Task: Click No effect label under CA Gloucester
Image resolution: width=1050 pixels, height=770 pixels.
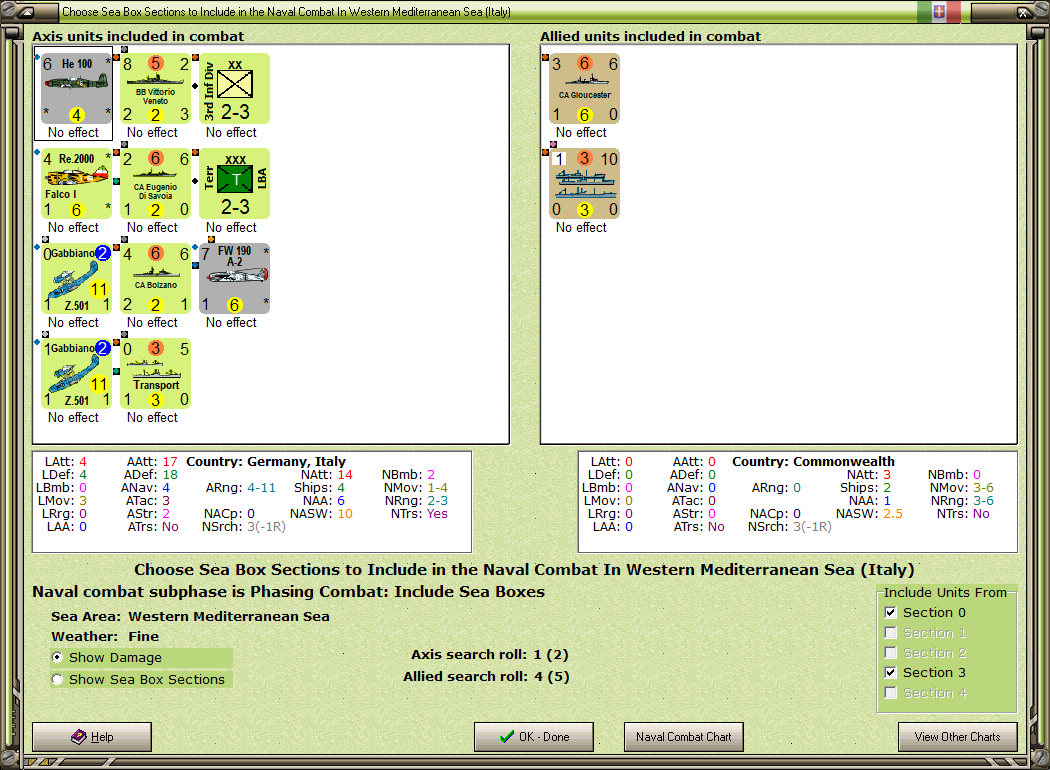Action: coord(581,133)
